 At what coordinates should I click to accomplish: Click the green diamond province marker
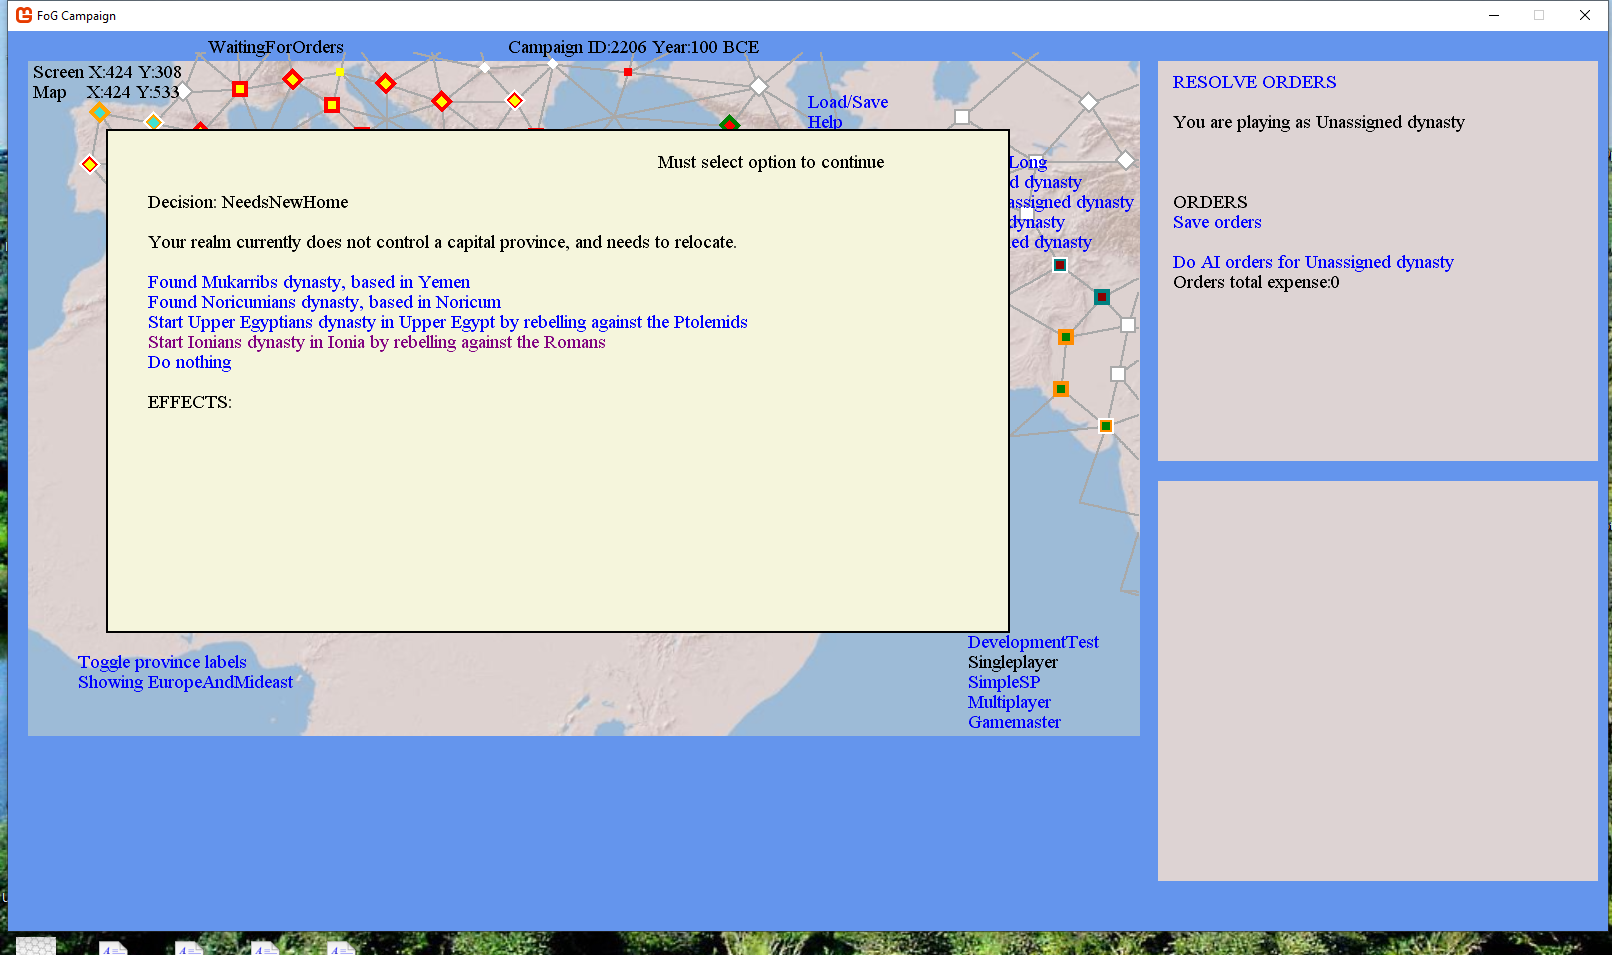pyautogui.click(x=729, y=123)
